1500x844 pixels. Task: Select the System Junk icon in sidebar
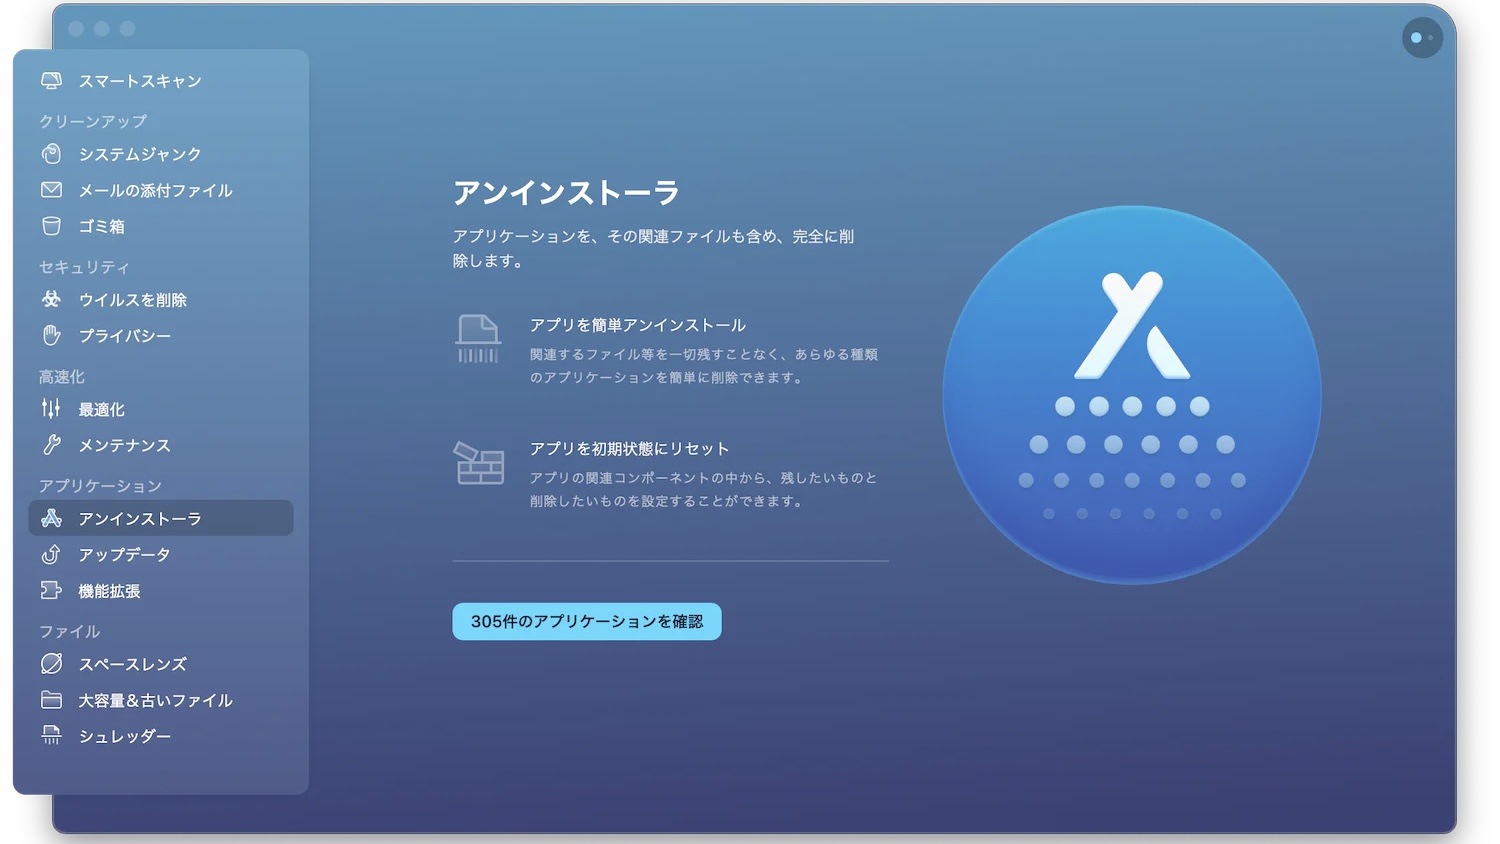pyautogui.click(x=51, y=154)
